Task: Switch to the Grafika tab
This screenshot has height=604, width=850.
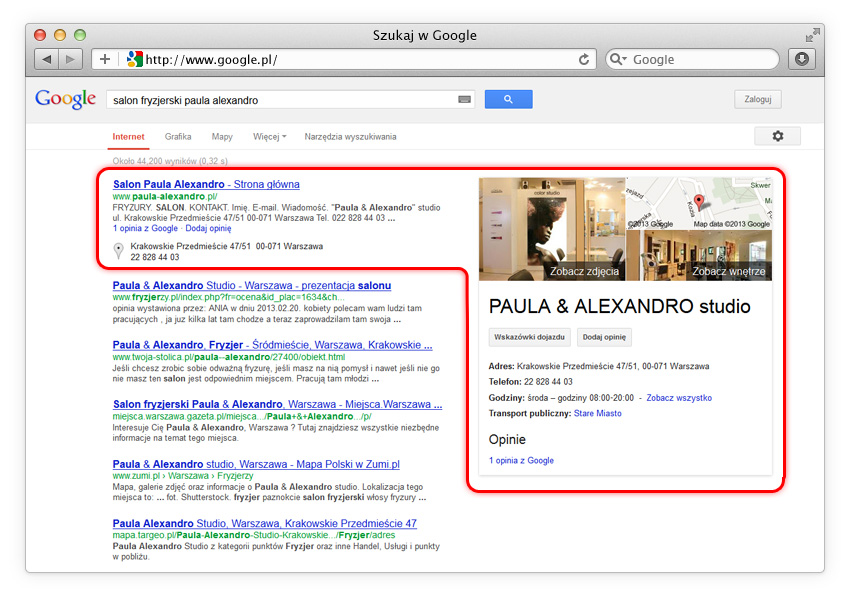Action: (178, 137)
